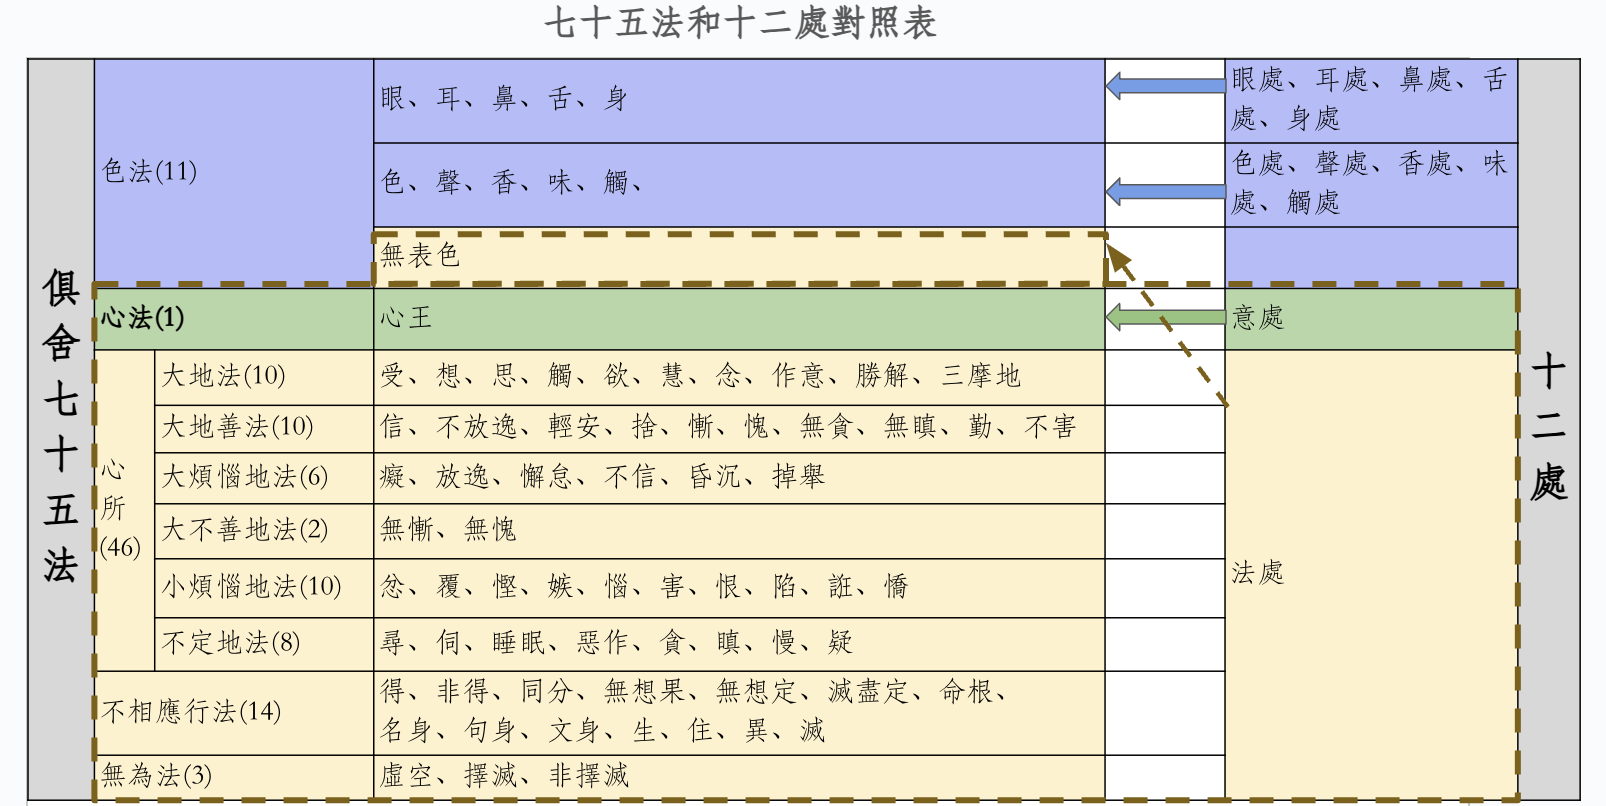Screen dimensions: 1606x806
Task: Select the 無為法(3) cell
Action: [234, 776]
